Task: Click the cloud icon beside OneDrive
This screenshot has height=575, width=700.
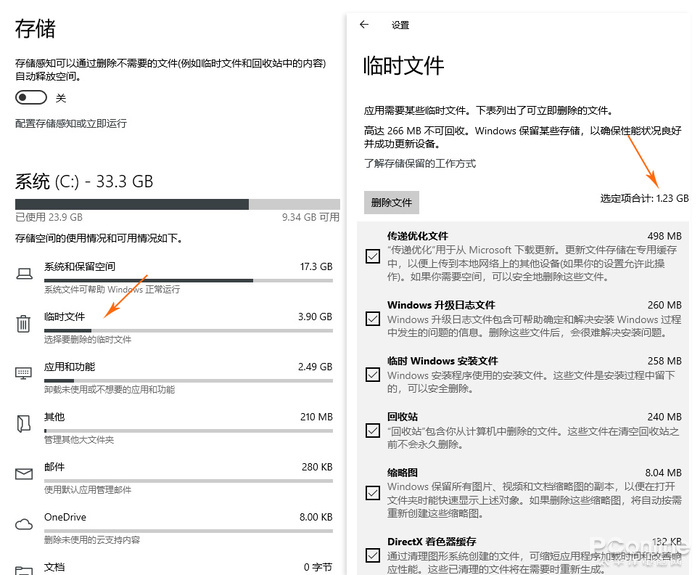Action: pos(24,524)
